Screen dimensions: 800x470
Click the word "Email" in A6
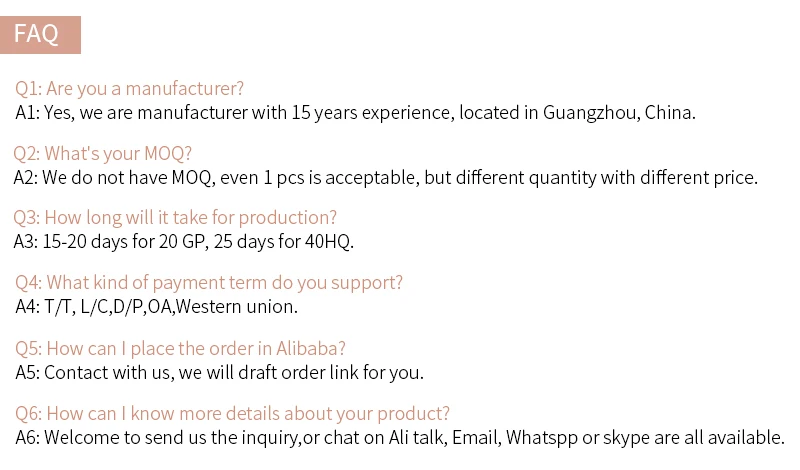pos(475,437)
